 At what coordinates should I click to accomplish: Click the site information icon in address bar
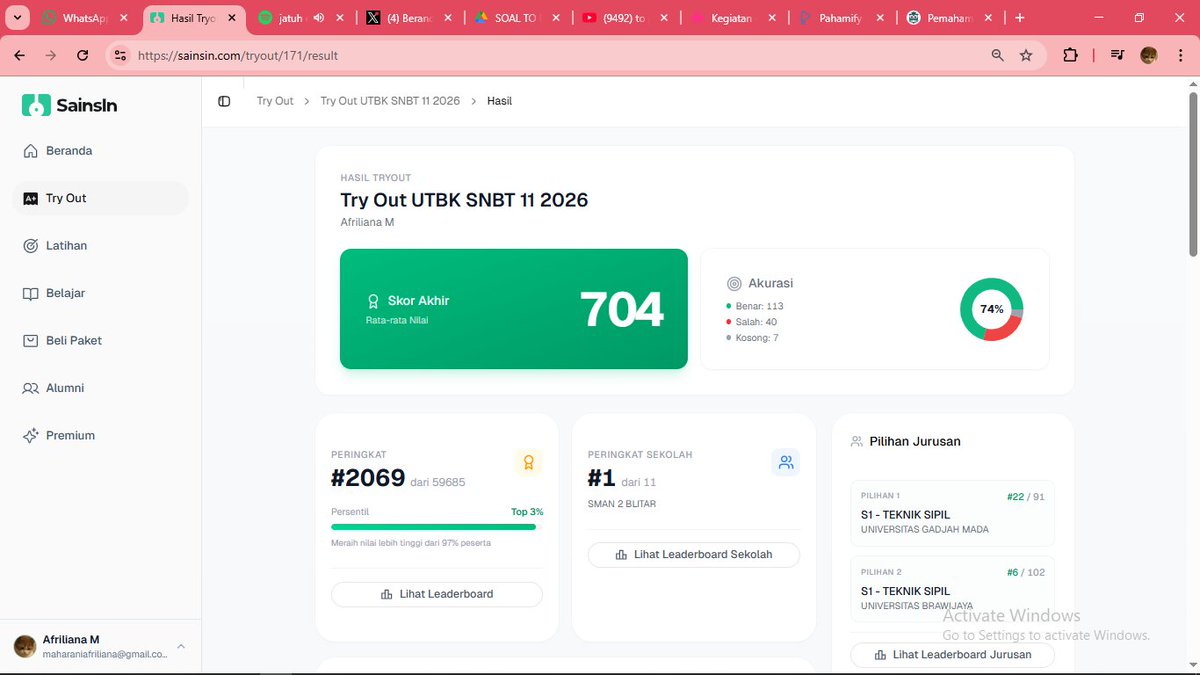[120, 56]
